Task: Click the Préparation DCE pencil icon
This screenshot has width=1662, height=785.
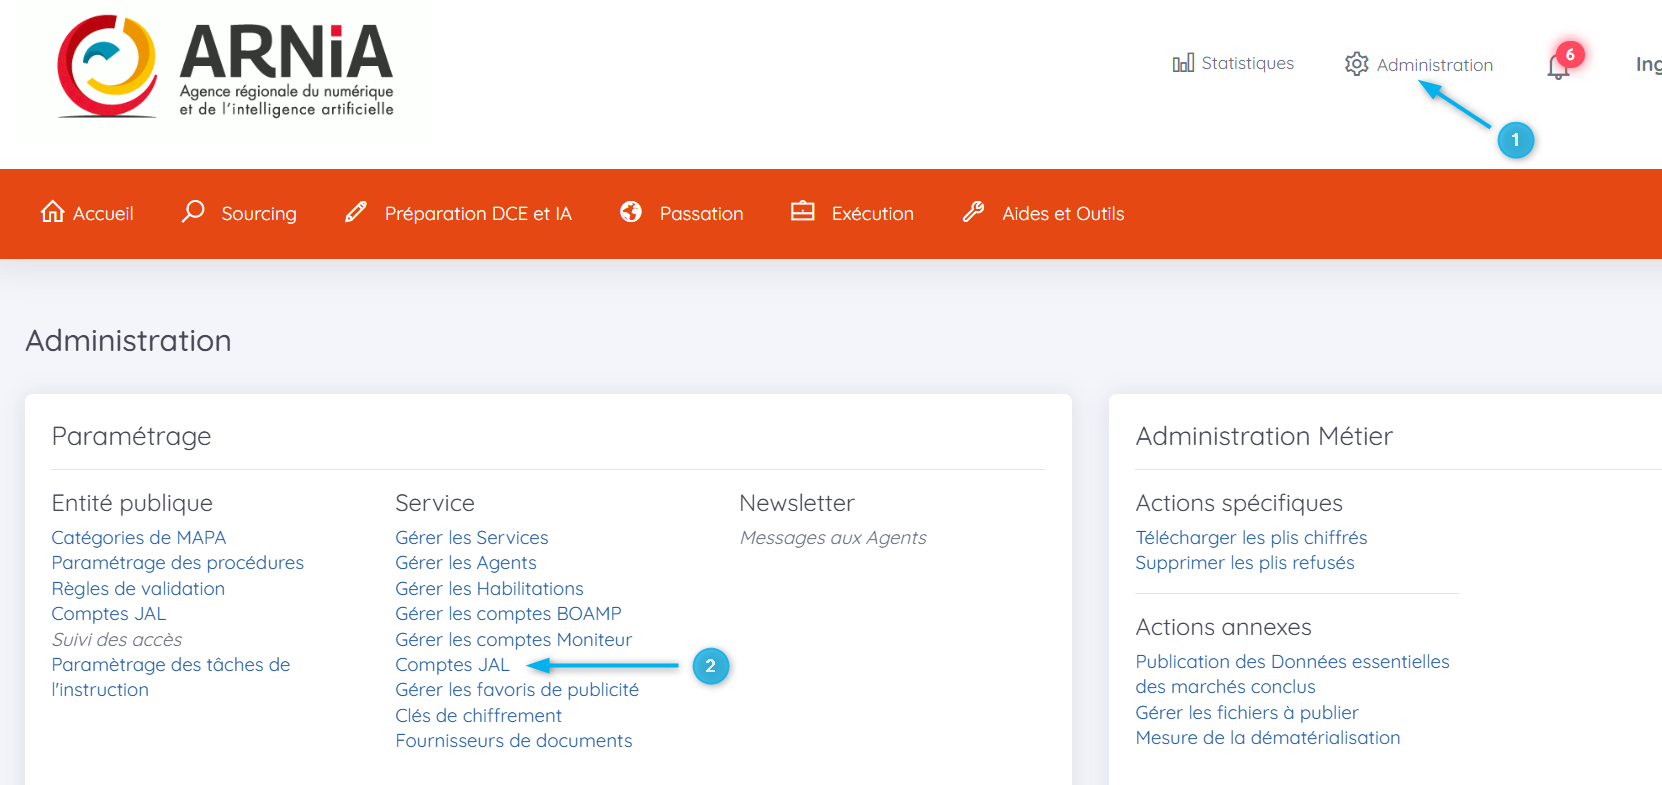Action: [356, 212]
